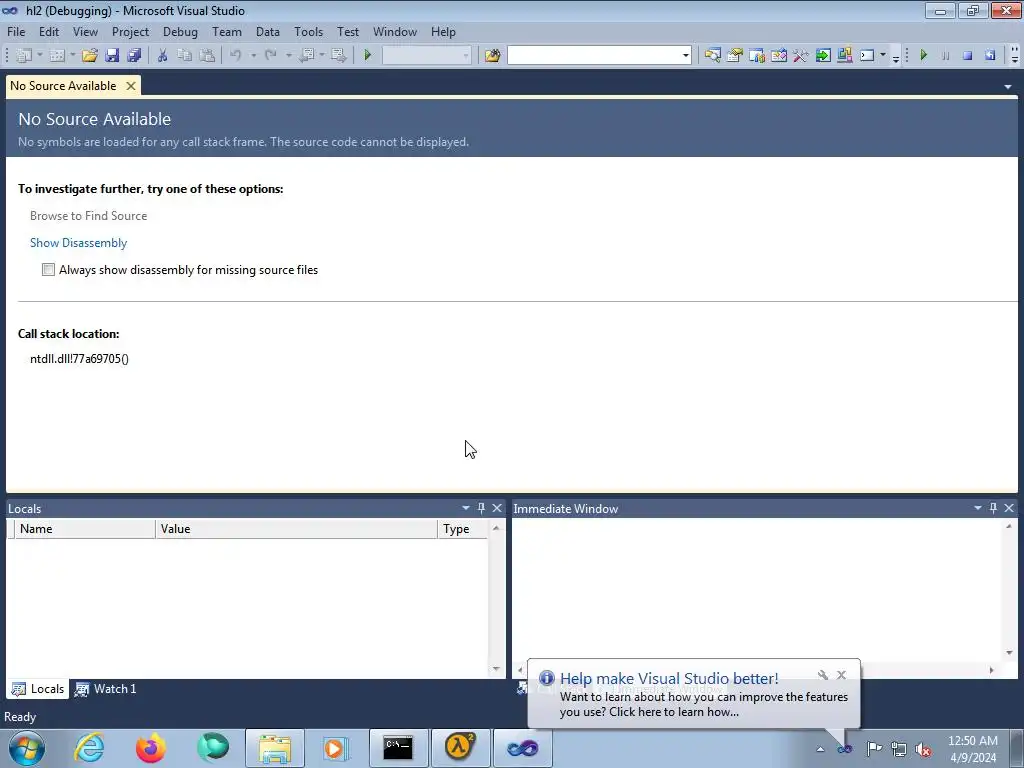Image resolution: width=1024 pixels, height=768 pixels.
Task: Expand the Redo history dropdown arrow
Action: point(288,56)
